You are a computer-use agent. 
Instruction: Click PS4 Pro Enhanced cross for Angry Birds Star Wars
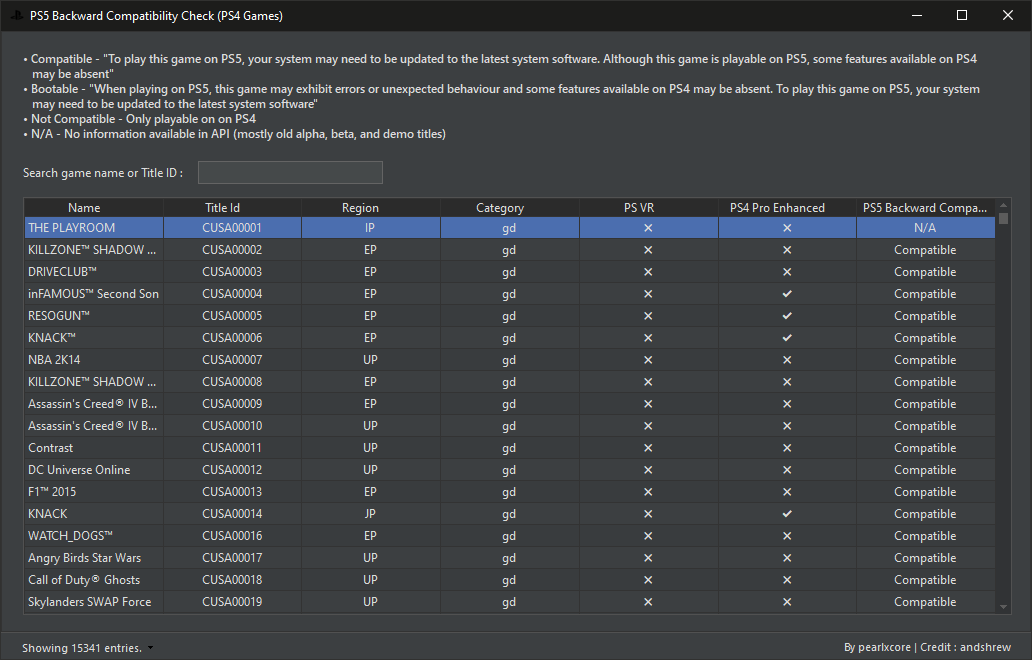point(787,558)
